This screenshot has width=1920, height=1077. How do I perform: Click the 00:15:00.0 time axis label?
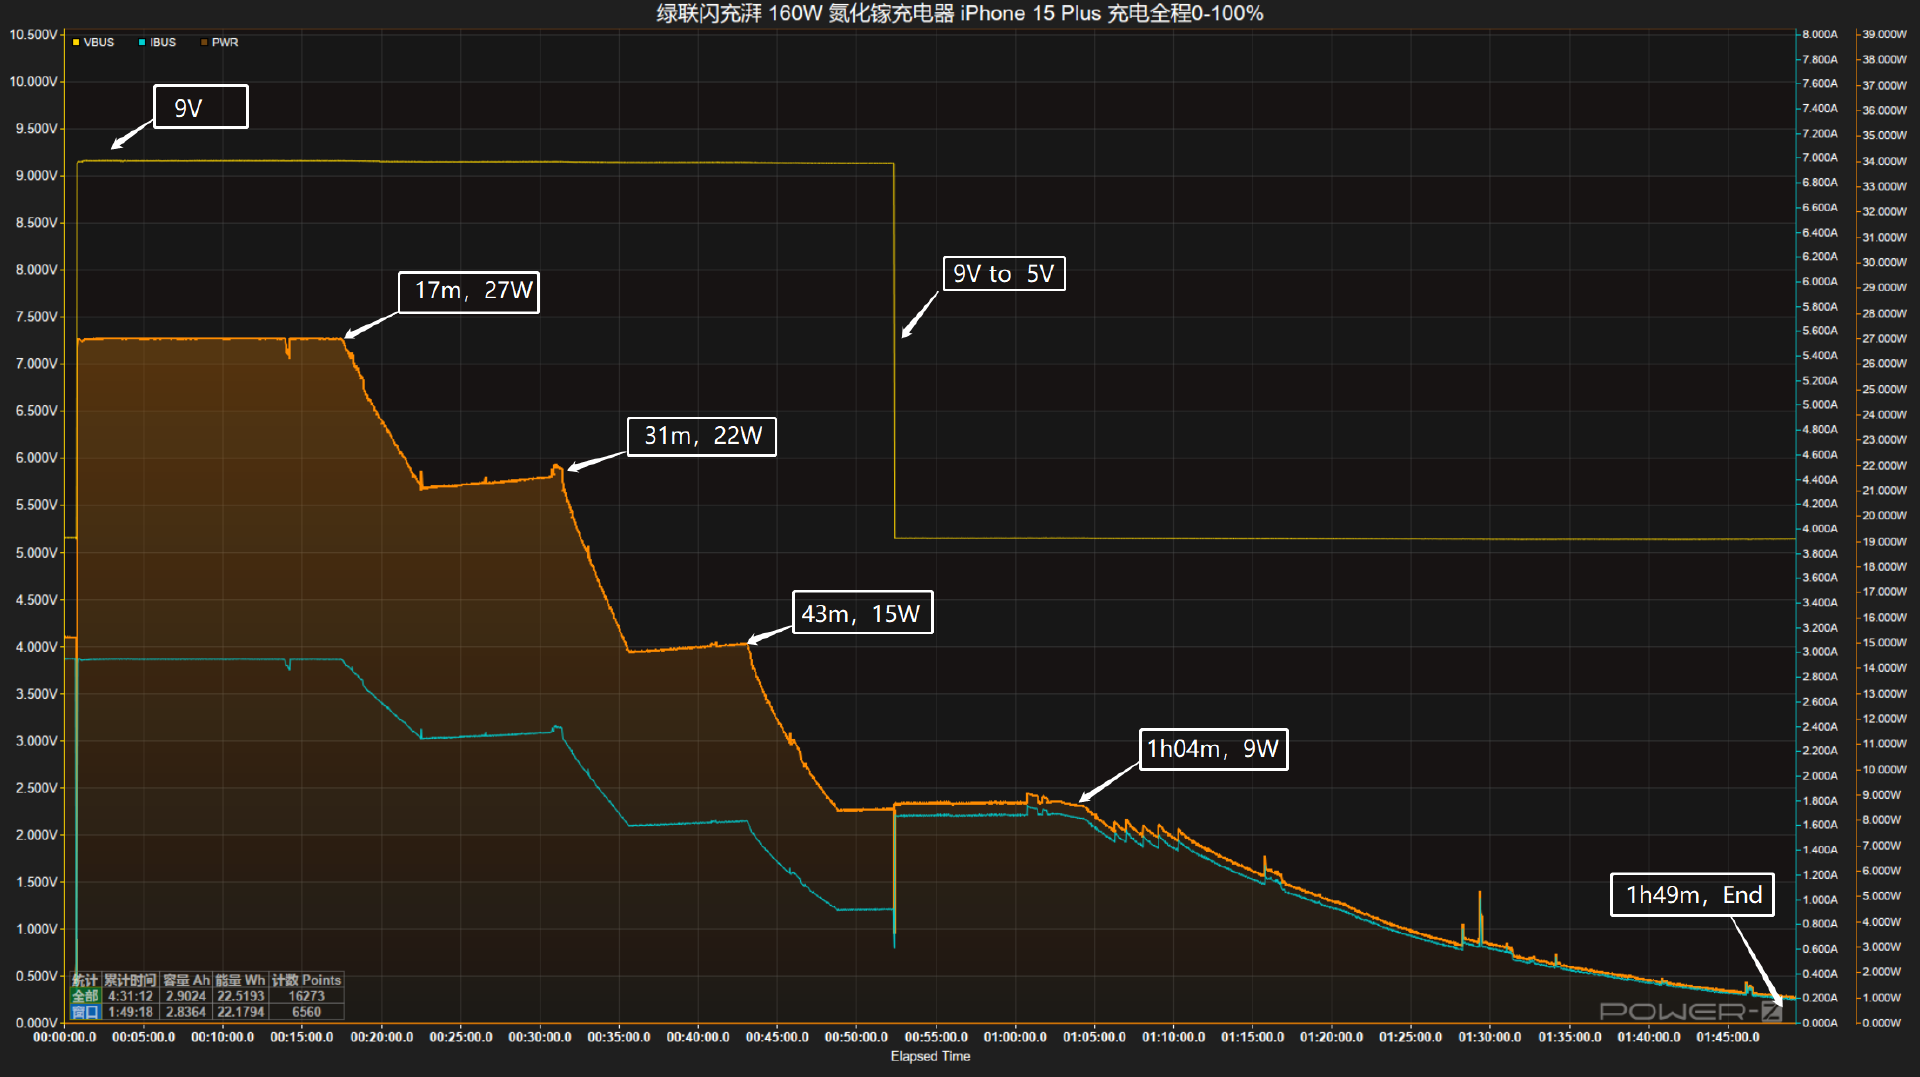pos(302,1037)
